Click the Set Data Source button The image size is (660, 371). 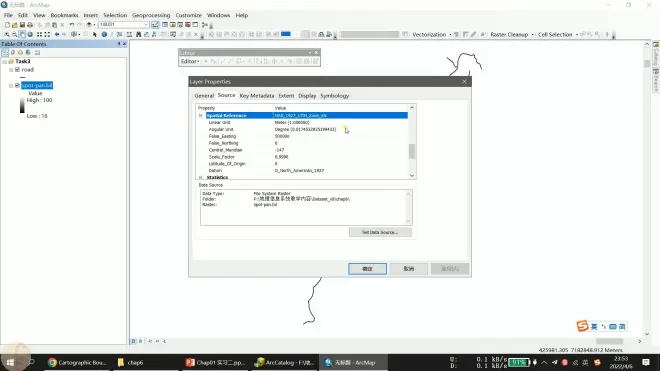tap(380, 232)
